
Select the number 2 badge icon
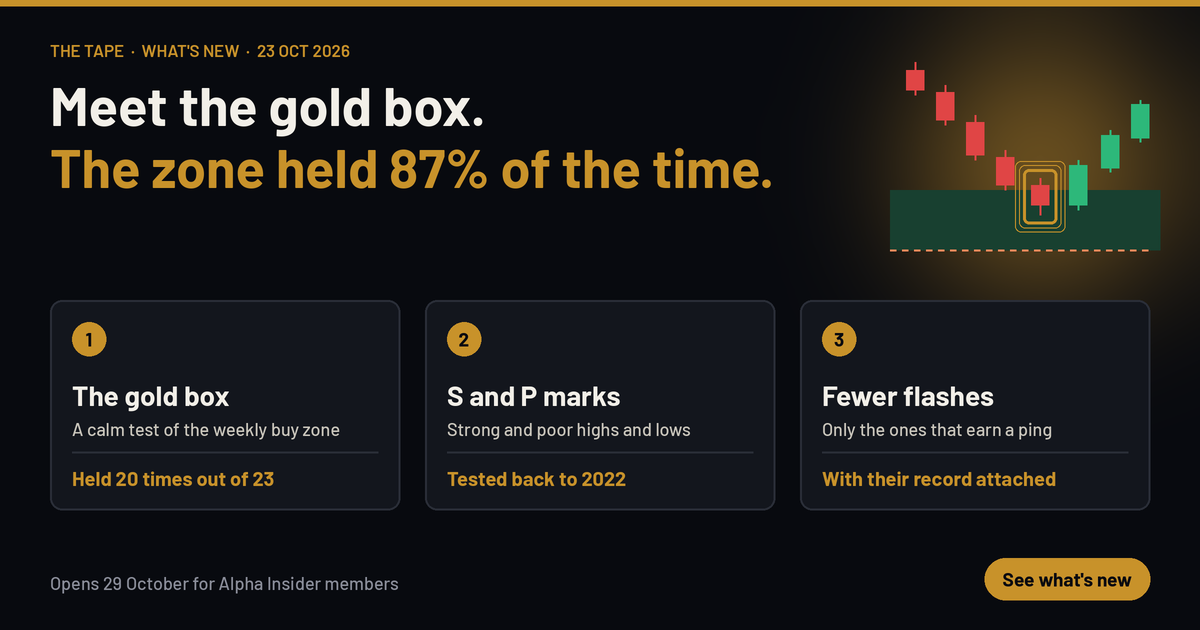tap(464, 340)
